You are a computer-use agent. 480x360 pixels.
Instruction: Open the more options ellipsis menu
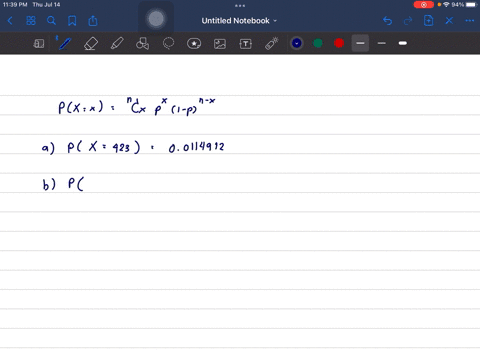470,21
